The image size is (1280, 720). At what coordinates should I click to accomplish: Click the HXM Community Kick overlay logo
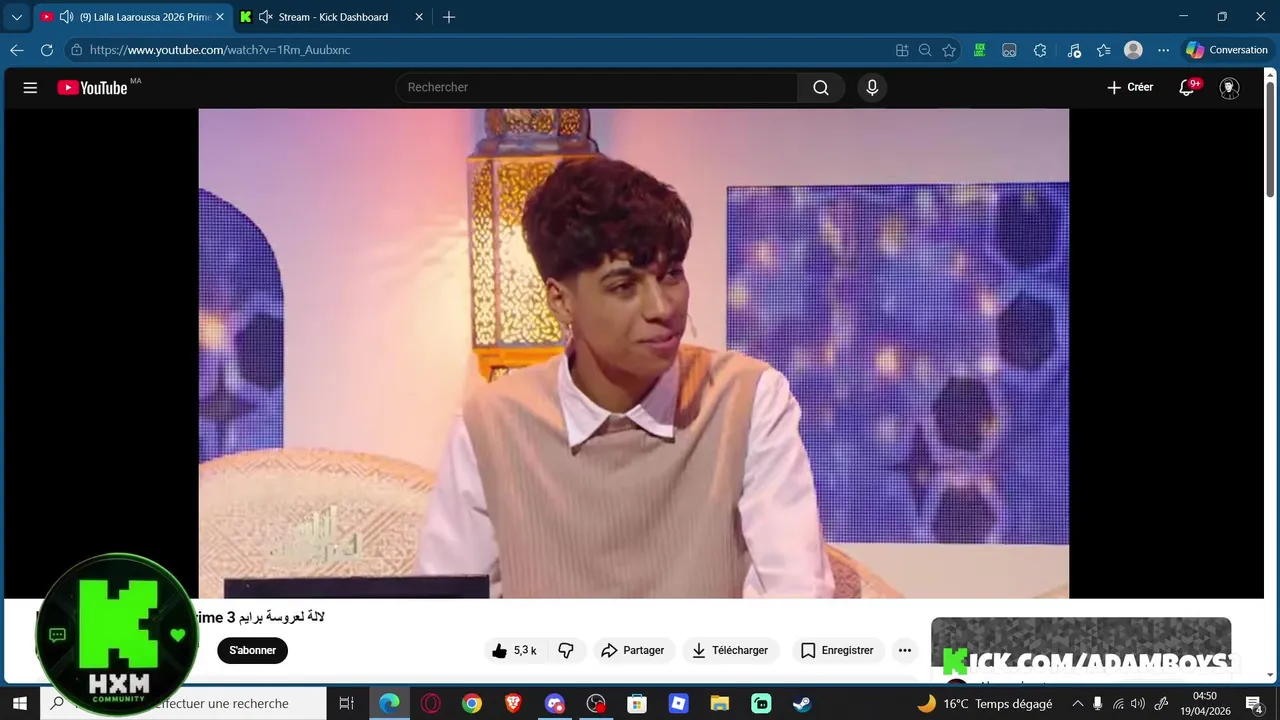coord(118,634)
